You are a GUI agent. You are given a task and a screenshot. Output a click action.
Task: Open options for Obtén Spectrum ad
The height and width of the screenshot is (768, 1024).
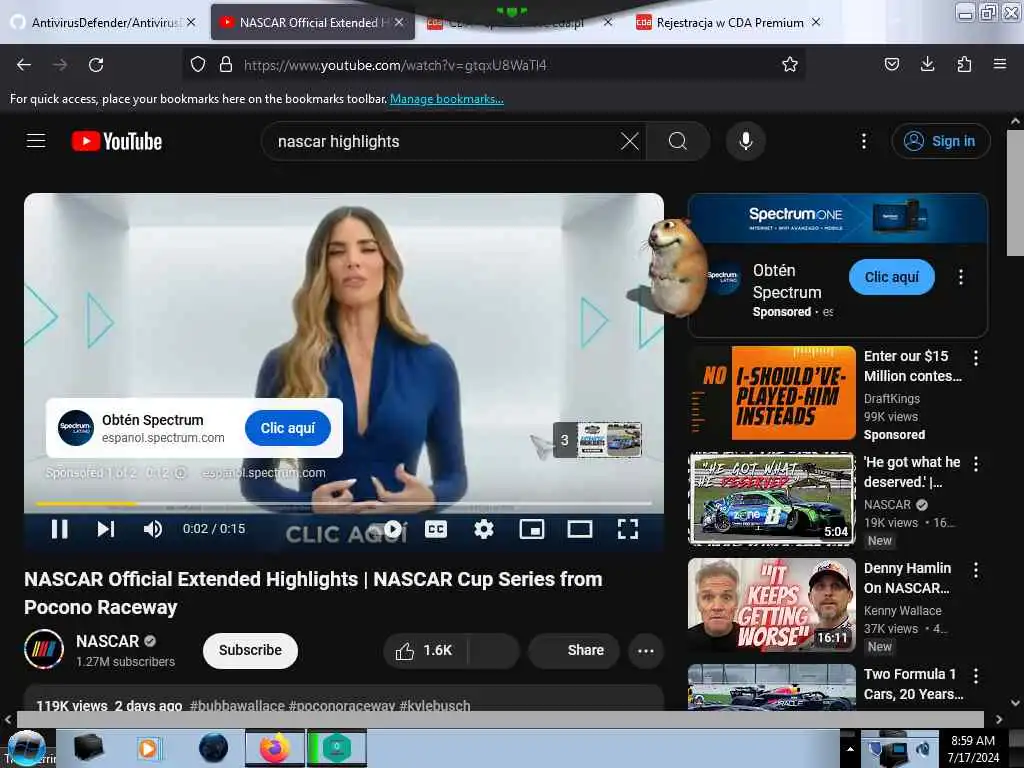click(961, 277)
